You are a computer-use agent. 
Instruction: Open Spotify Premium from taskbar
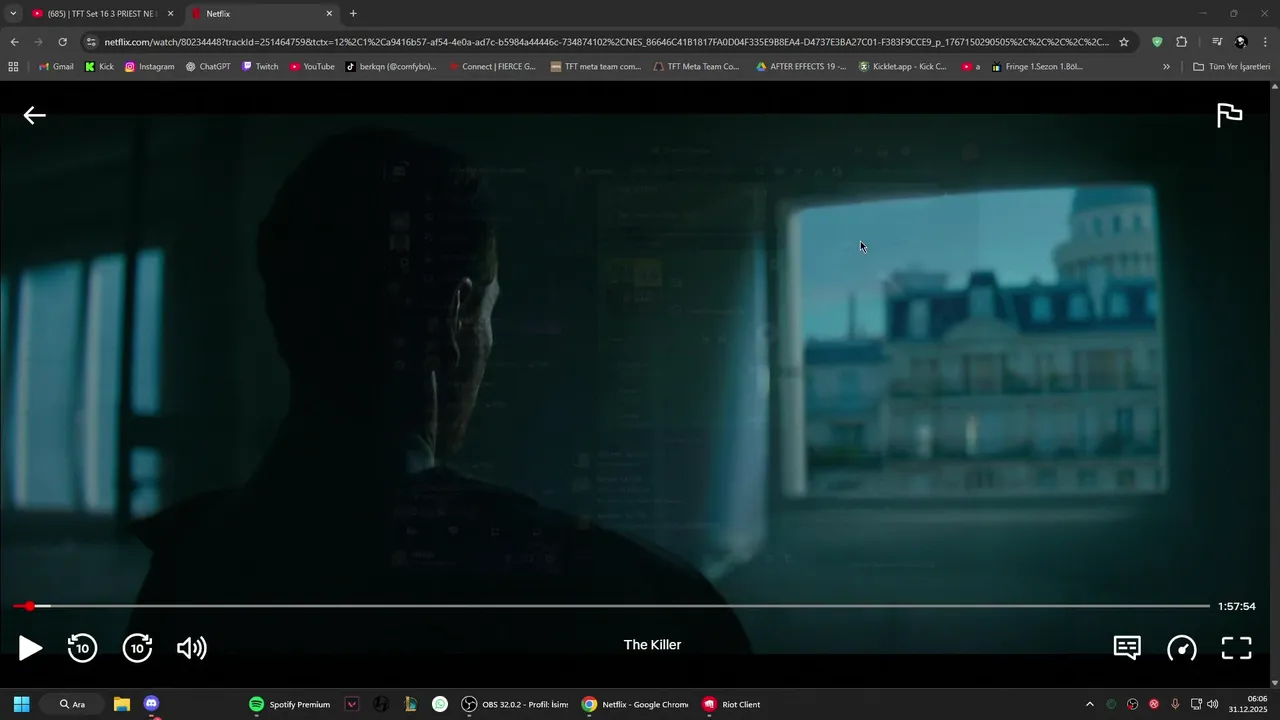(289, 704)
